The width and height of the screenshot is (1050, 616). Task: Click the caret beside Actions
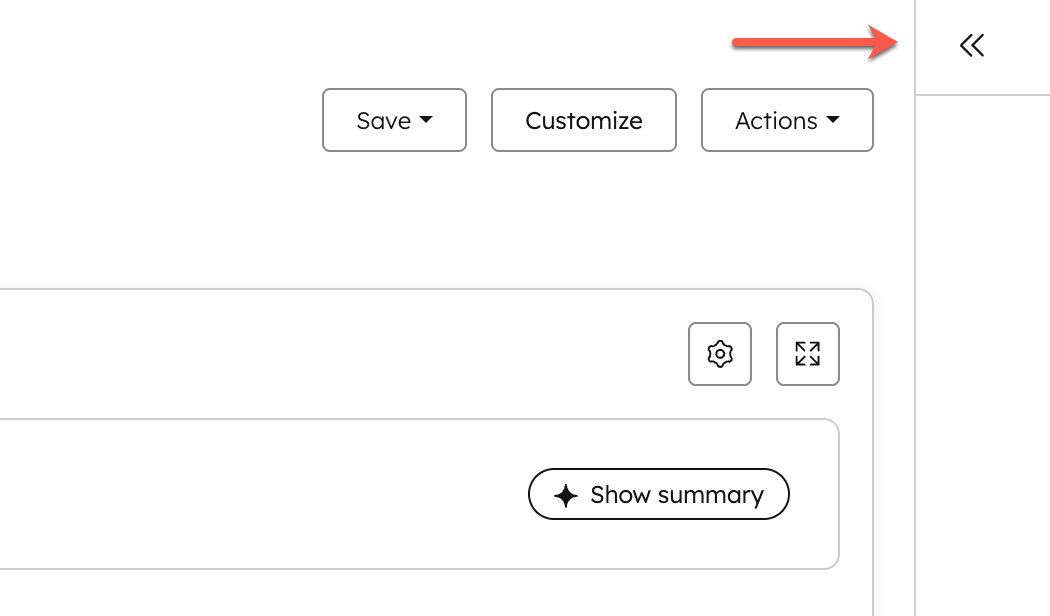tap(832, 120)
